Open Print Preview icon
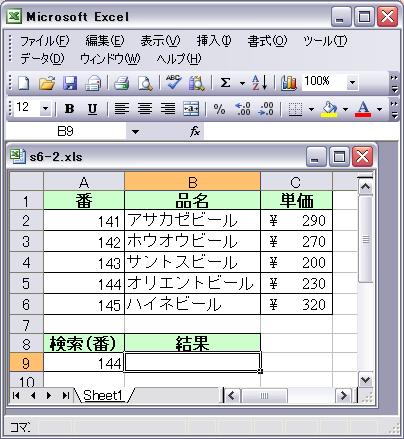The image size is (404, 439). (x=145, y=83)
